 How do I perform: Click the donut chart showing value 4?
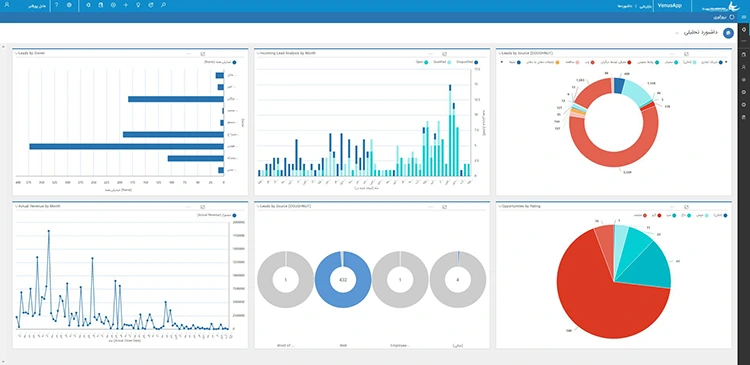coord(458,279)
